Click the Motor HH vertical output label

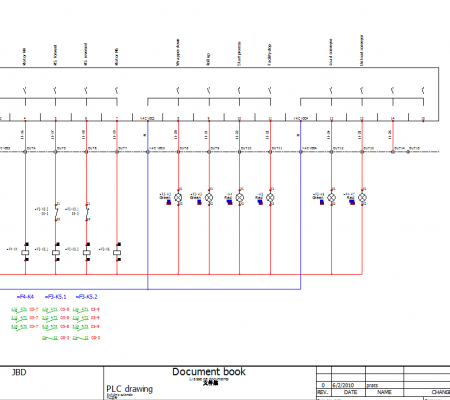click(x=24, y=57)
